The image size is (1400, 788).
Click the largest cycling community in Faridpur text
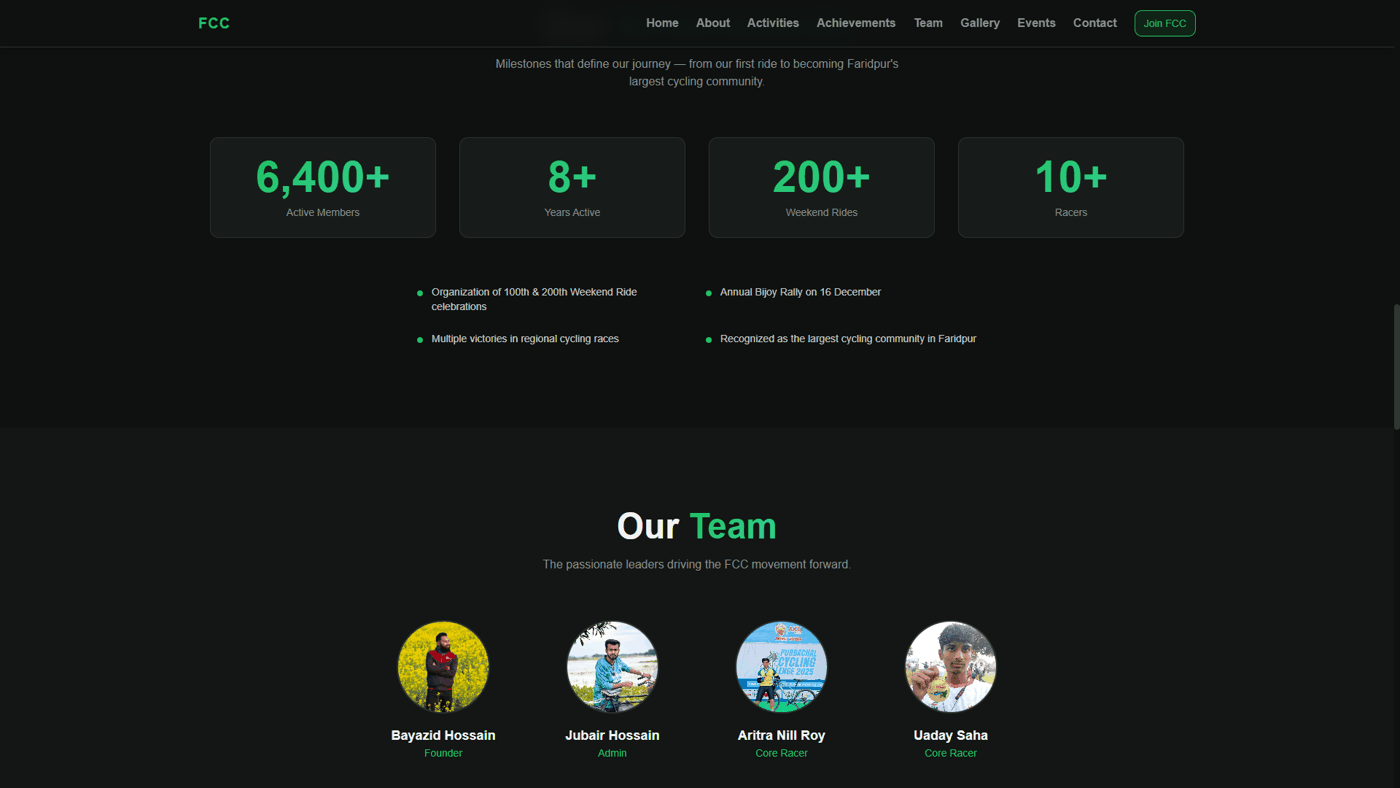[848, 339]
